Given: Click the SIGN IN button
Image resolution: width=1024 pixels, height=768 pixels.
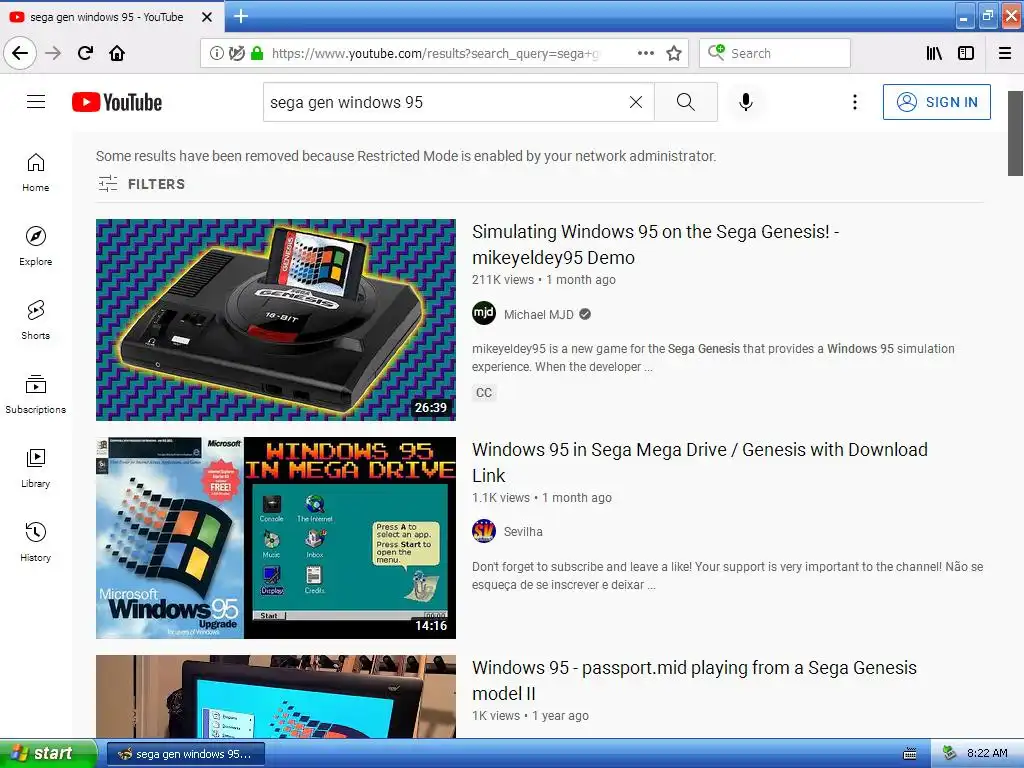Looking at the screenshot, I should 936,102.
